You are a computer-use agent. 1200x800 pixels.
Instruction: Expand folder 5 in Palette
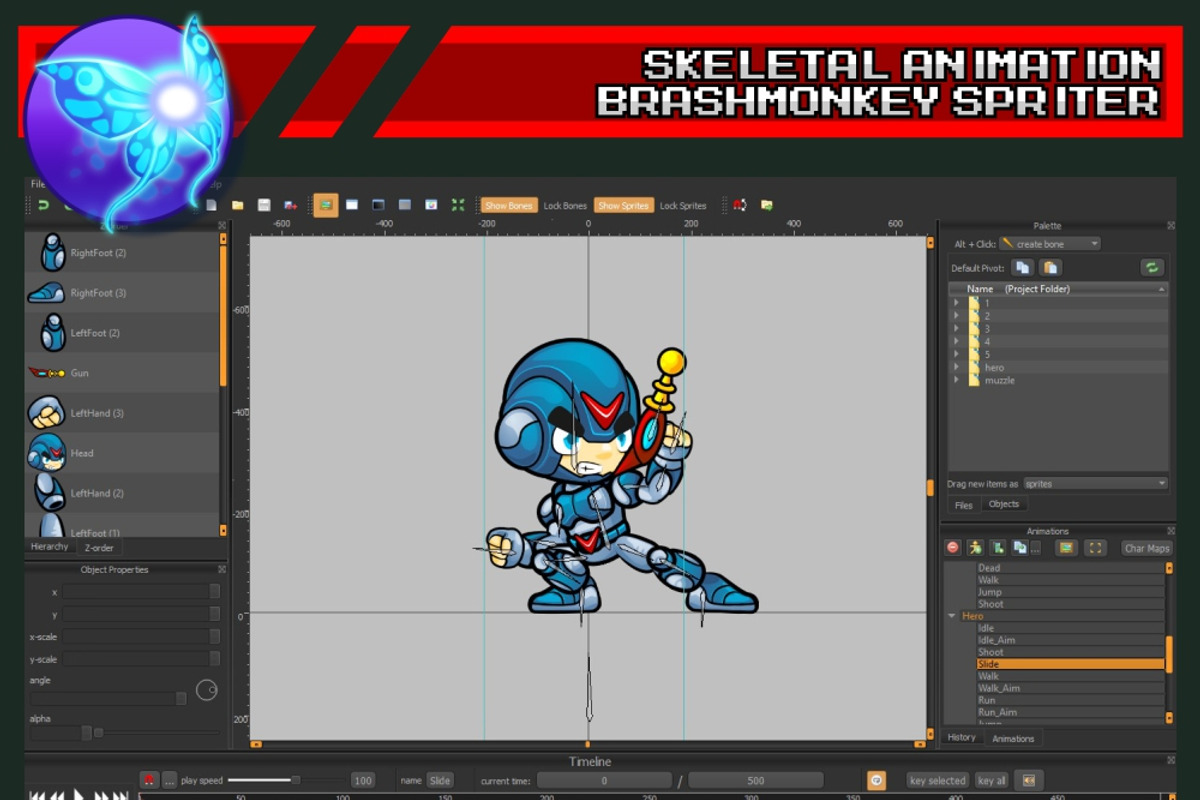click(956, 355)
